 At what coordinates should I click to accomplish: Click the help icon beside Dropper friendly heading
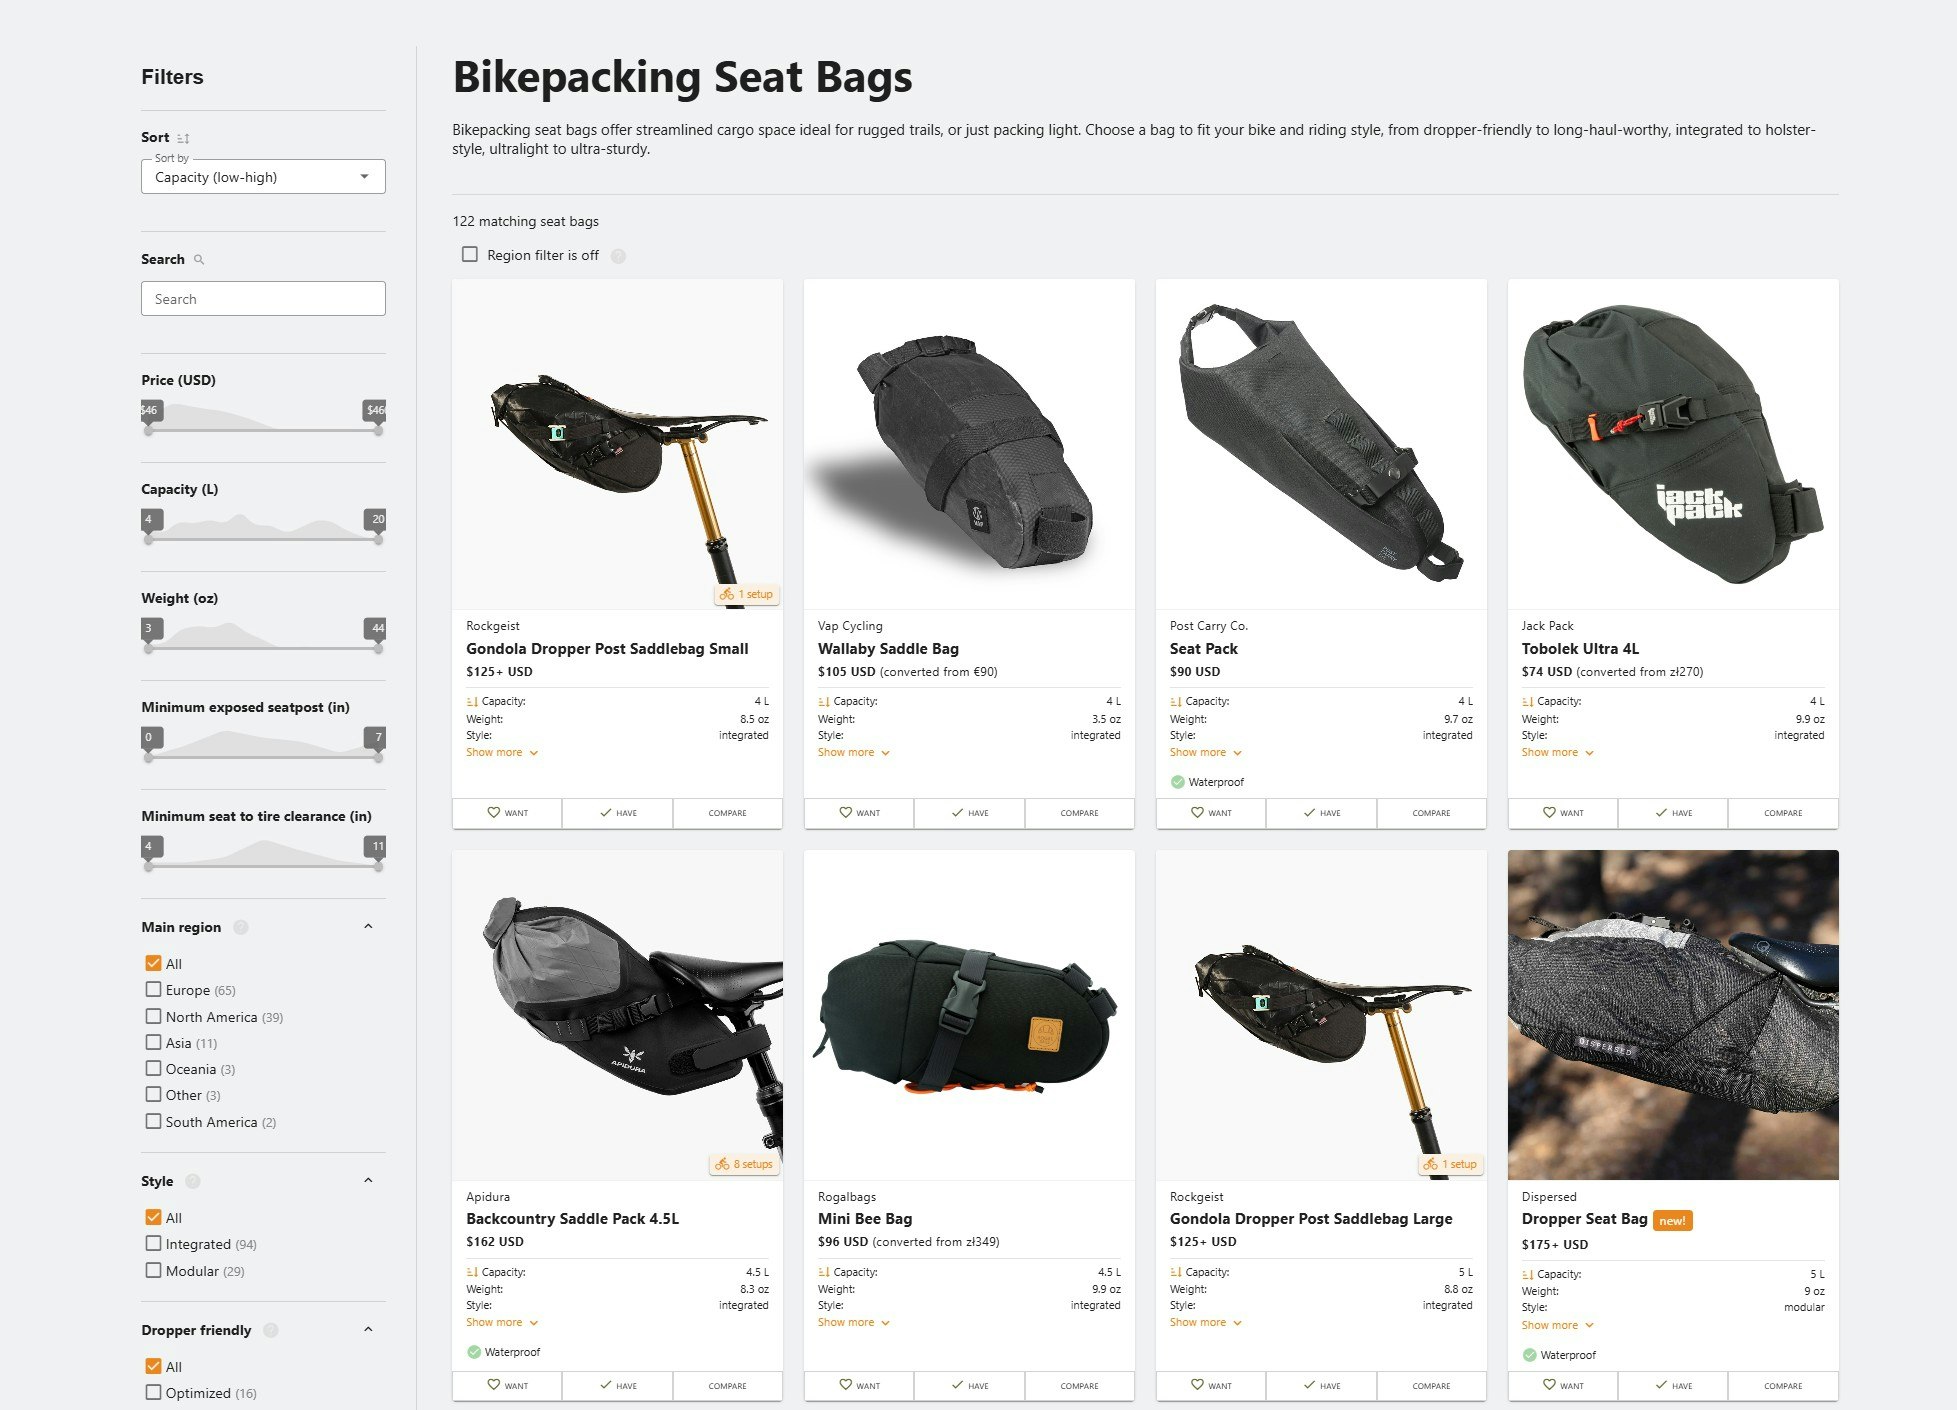click(269, 1331)
